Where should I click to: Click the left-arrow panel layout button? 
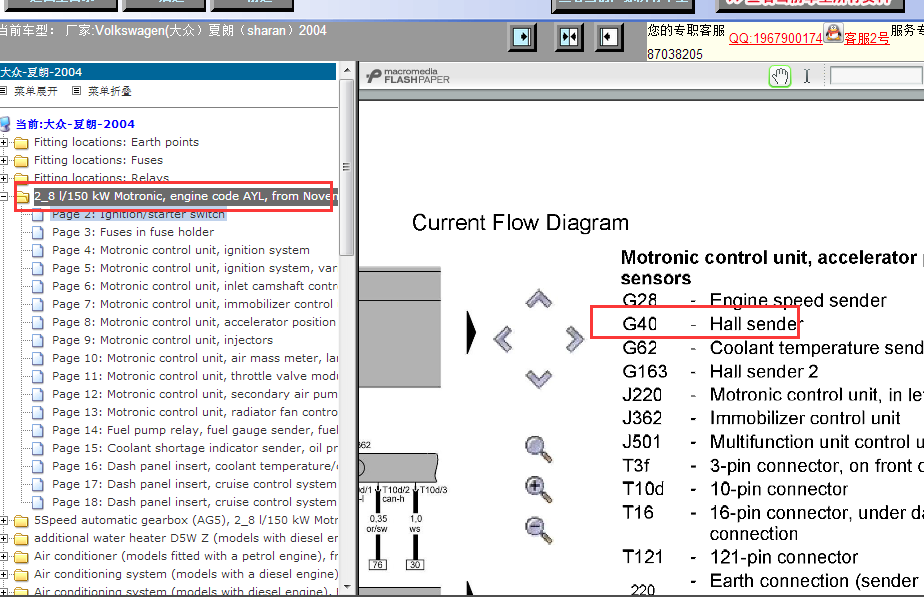point(609,38)
